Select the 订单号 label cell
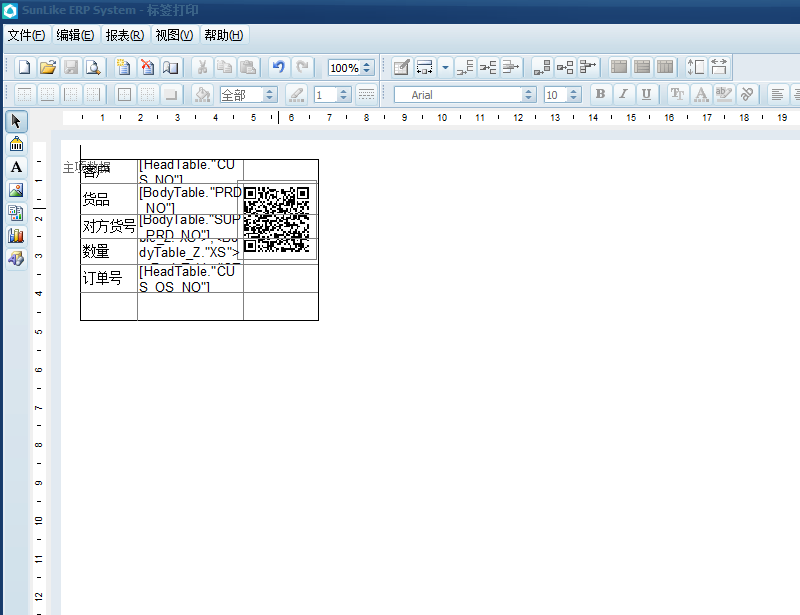800x615 pixels. [109, 278]
